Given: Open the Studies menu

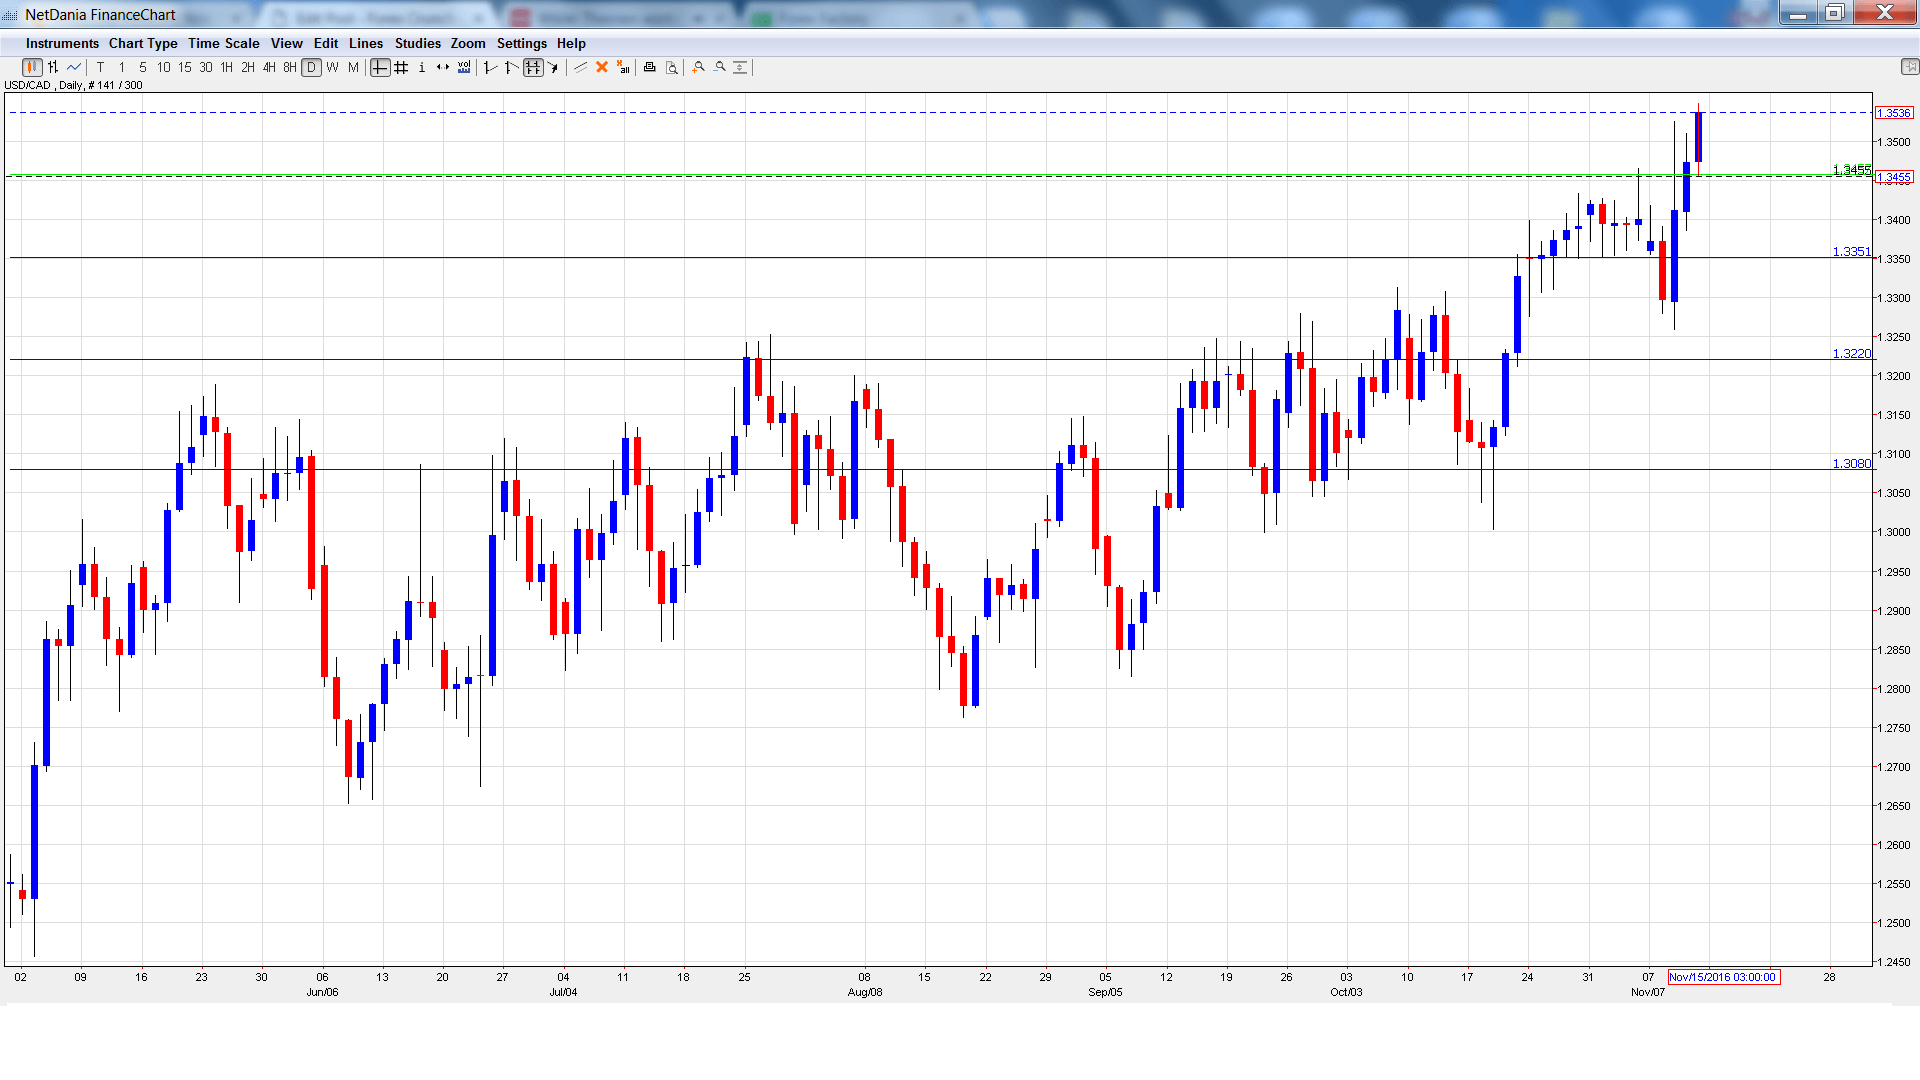Looking at the screenshot, I should tap(417, 43).
